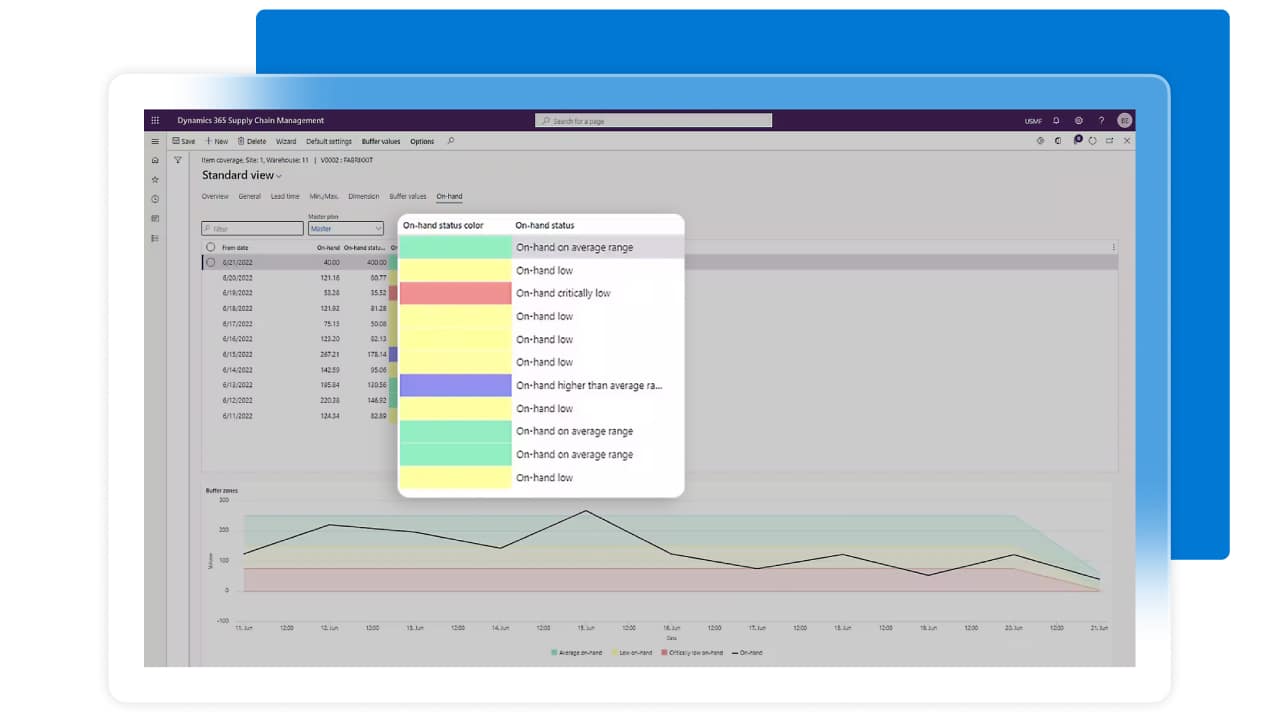The height and width of the screenshot is (720, 1280).
Task: Open the Home icon in left sidebar
Action: coord(155,160)
